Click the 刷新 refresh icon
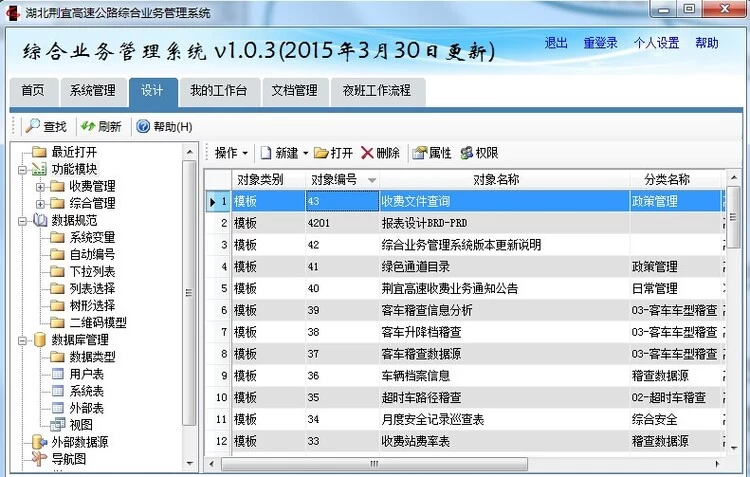Screen dimensions: 750x477 tap(88, 127)
